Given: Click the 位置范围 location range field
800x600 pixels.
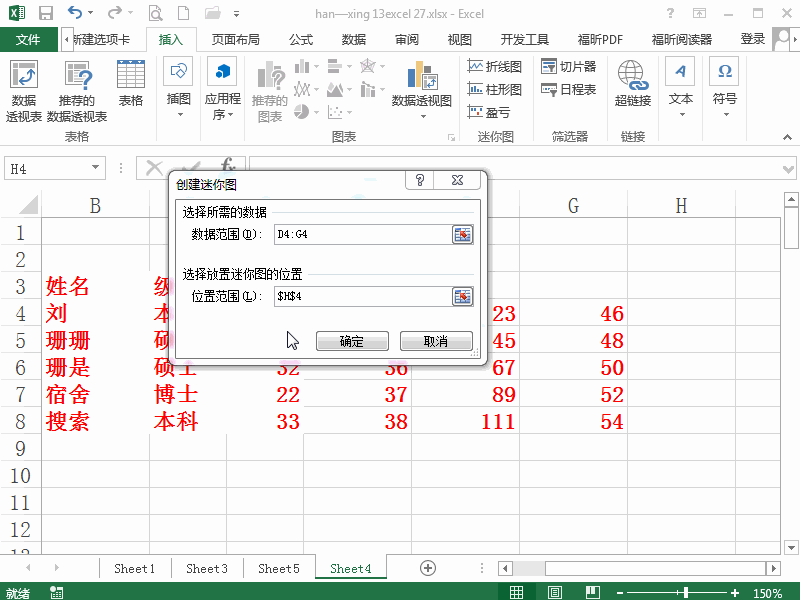Looking at the screenshot, I should (x=350, y=296).
